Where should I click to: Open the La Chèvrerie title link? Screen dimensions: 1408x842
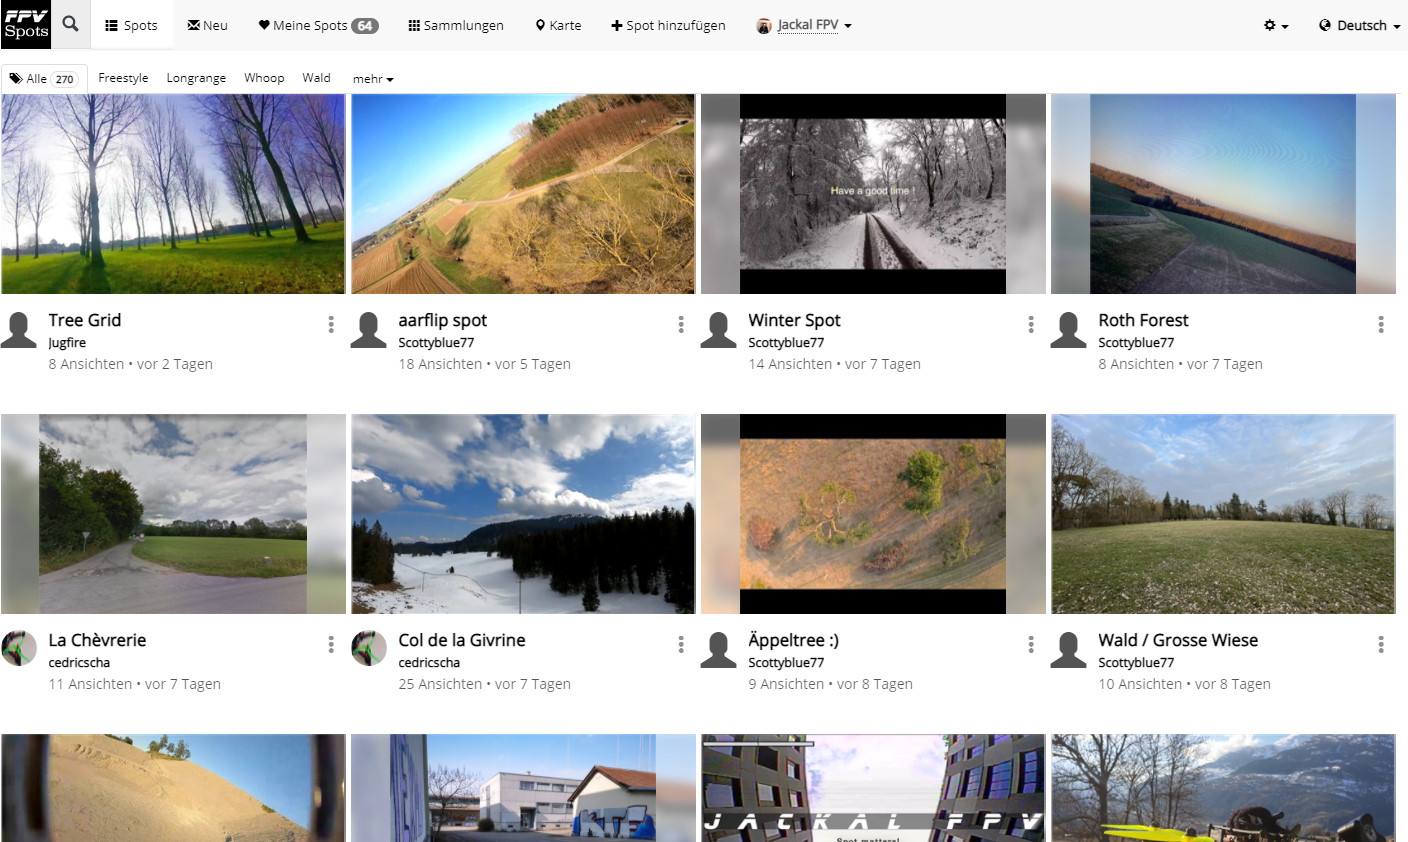pyautogui.click(x=98, y=640)
